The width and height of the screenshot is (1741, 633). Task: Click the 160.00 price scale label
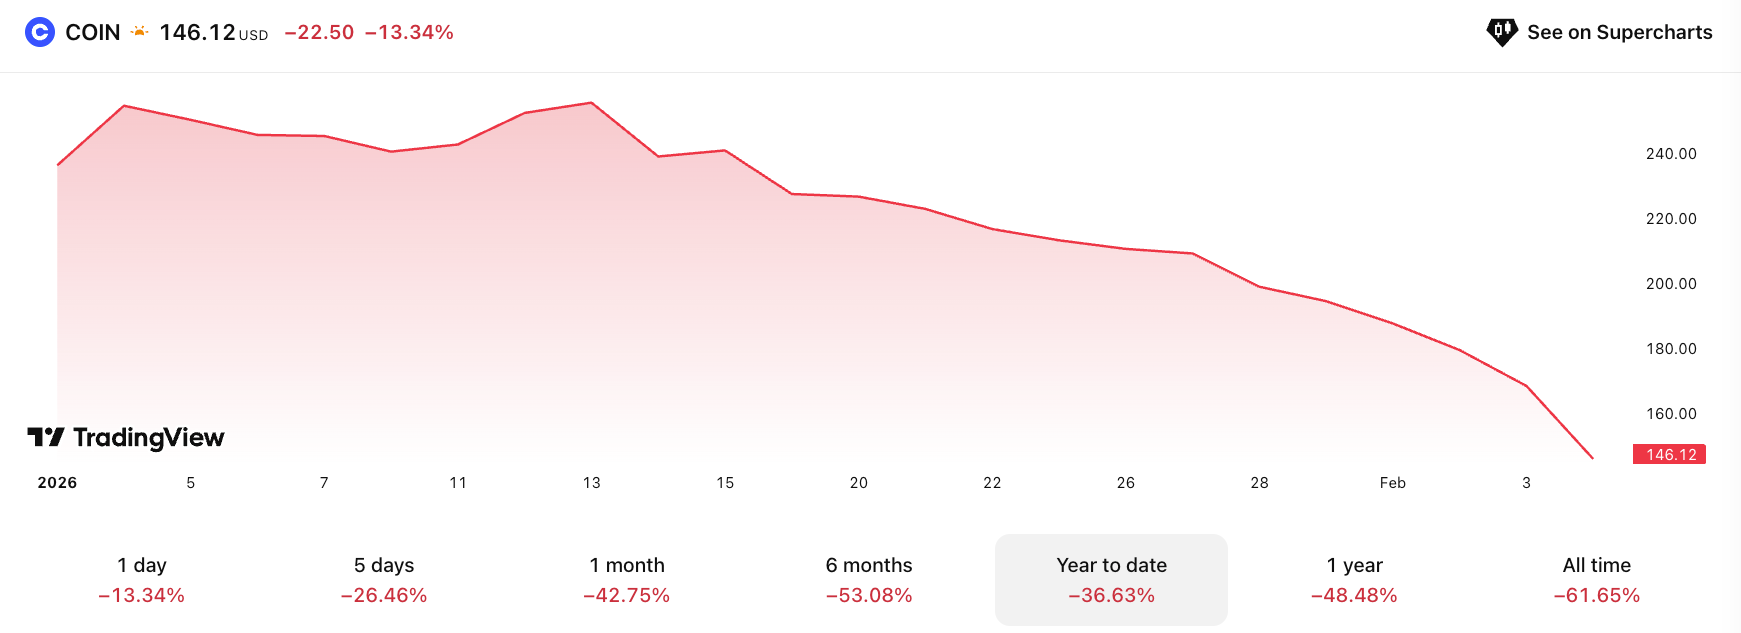[1671, 414]
